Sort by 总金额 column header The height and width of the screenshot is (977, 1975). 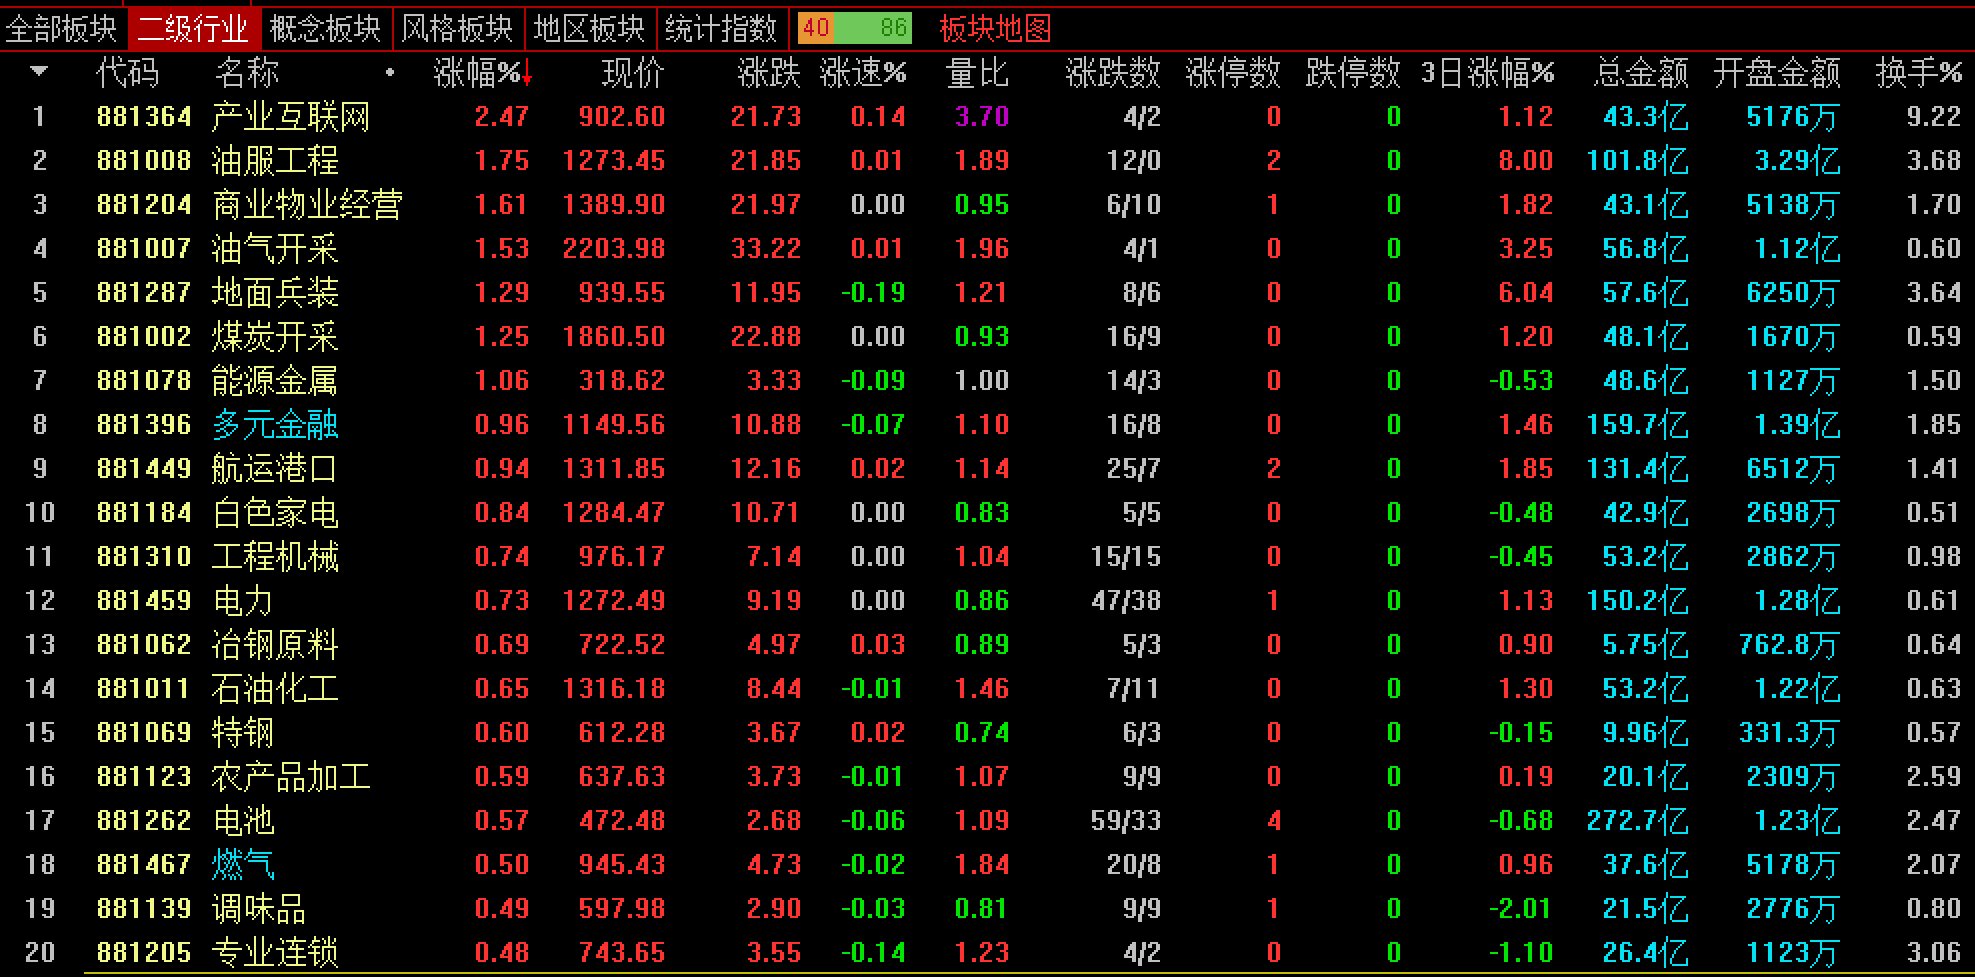pos(1641,73)
